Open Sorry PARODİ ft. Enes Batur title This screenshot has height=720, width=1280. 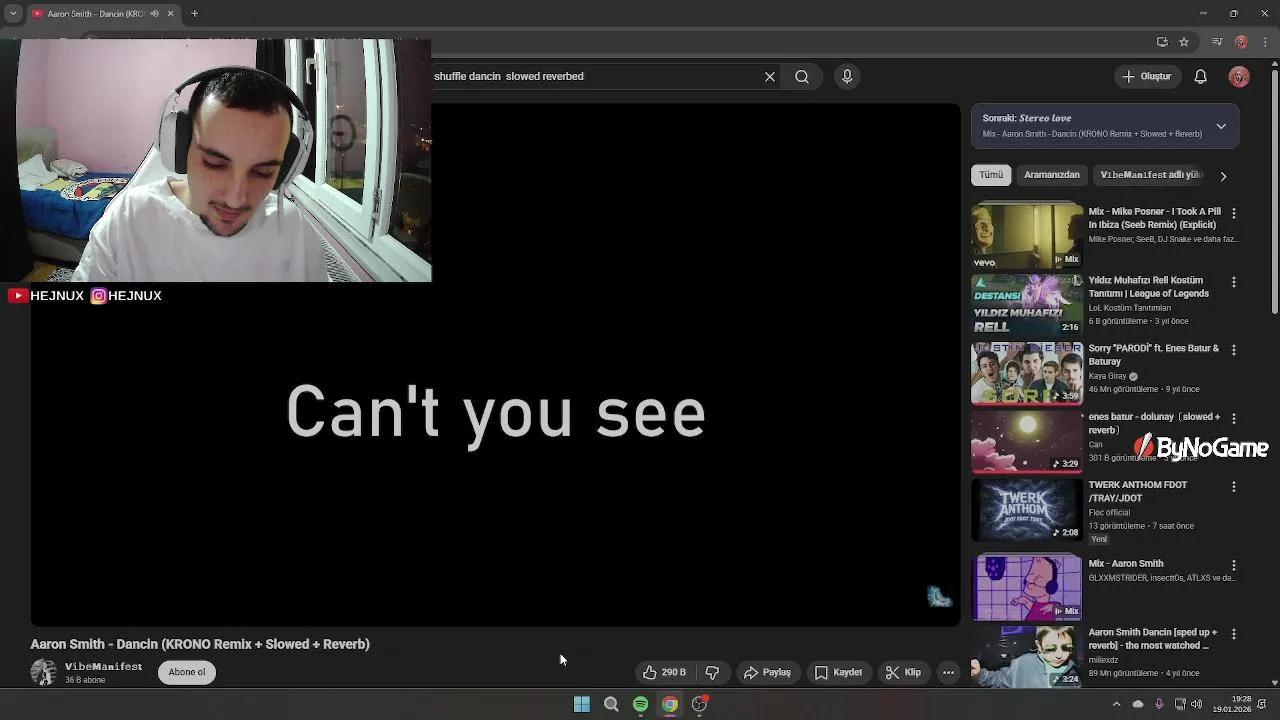pyautogui.click(x=1154, y=355)
